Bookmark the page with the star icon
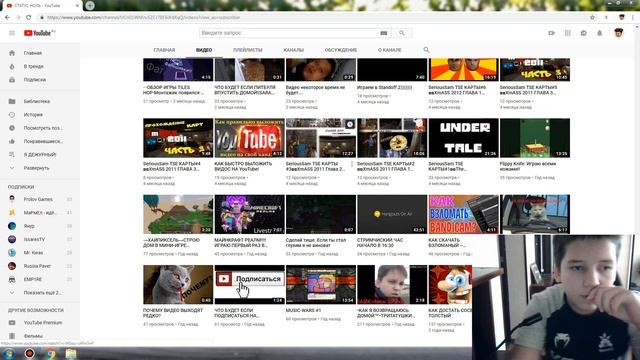640x360 pixels. 592,18
